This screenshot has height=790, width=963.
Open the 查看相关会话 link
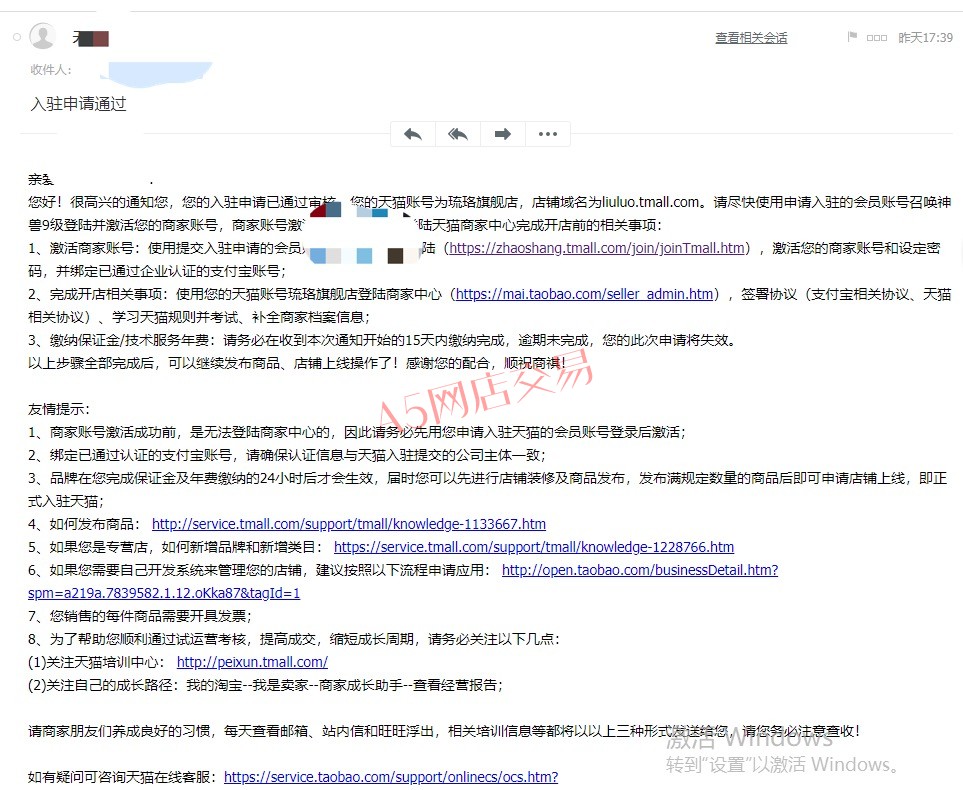pyautogui.click(x=751, y=37)
